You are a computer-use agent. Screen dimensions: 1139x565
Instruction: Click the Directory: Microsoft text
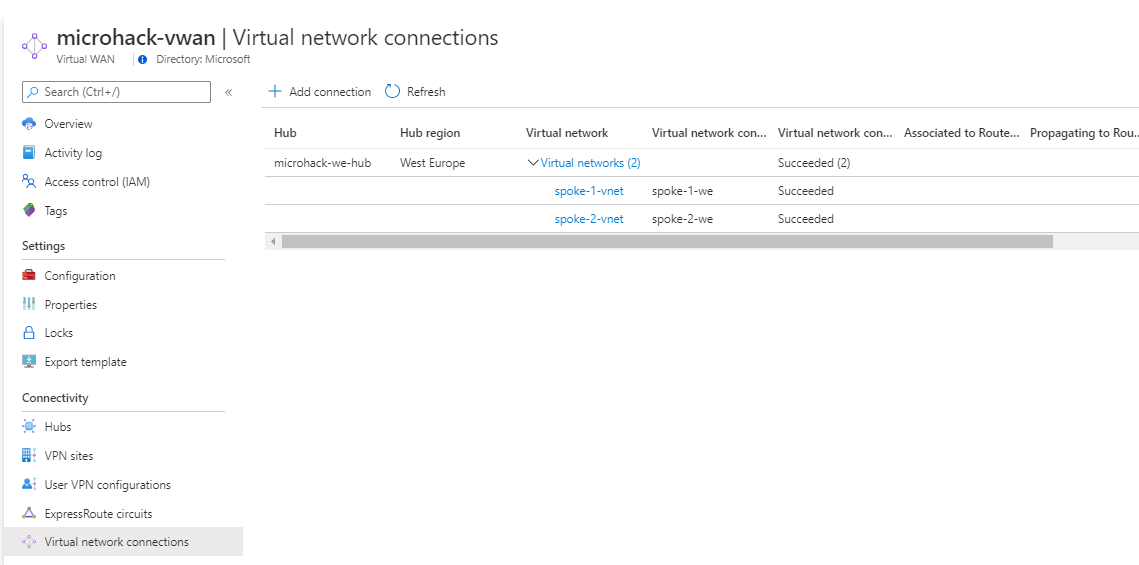(x=203, y=60)
